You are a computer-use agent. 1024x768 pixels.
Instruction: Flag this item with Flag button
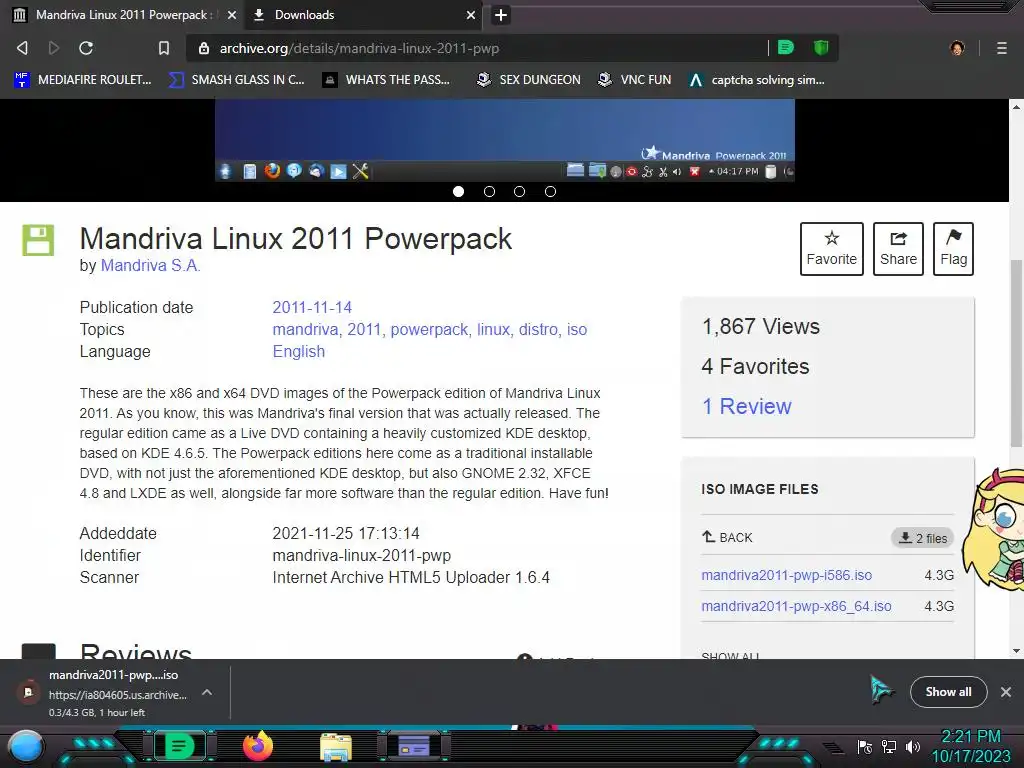click(953, 249)
